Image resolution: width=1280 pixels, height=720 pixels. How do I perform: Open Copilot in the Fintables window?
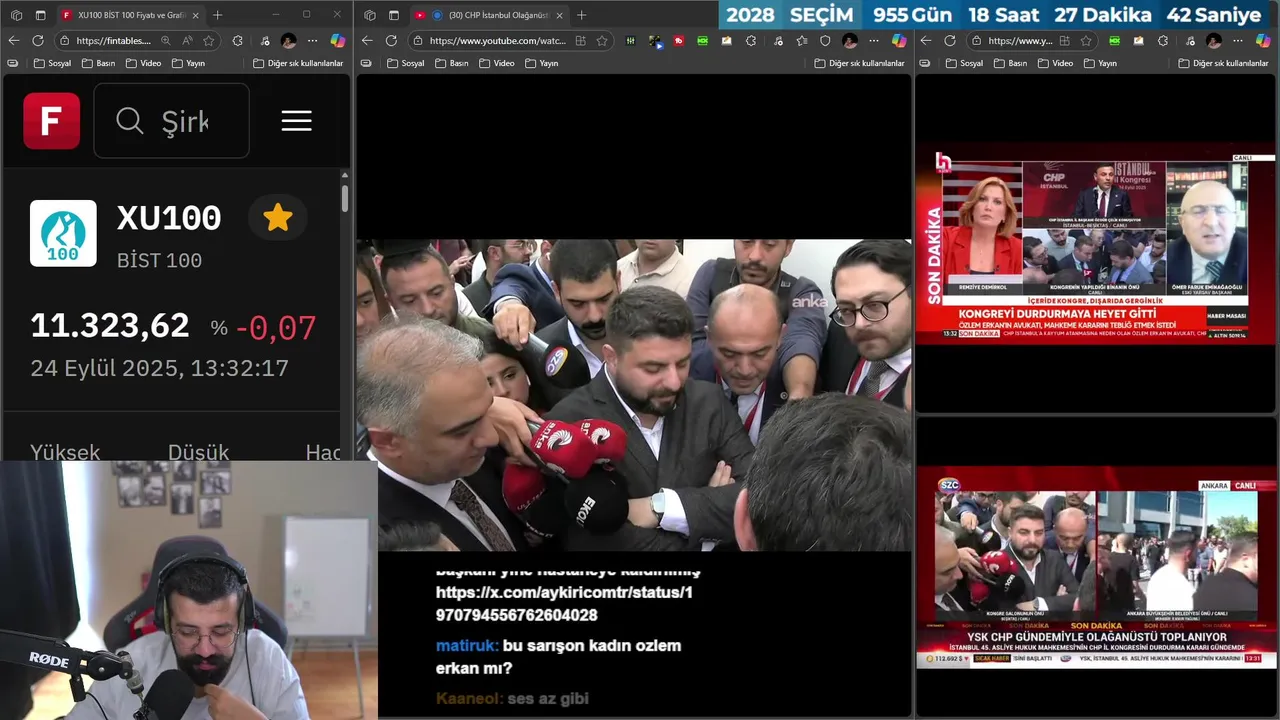[x=337, y=41]
